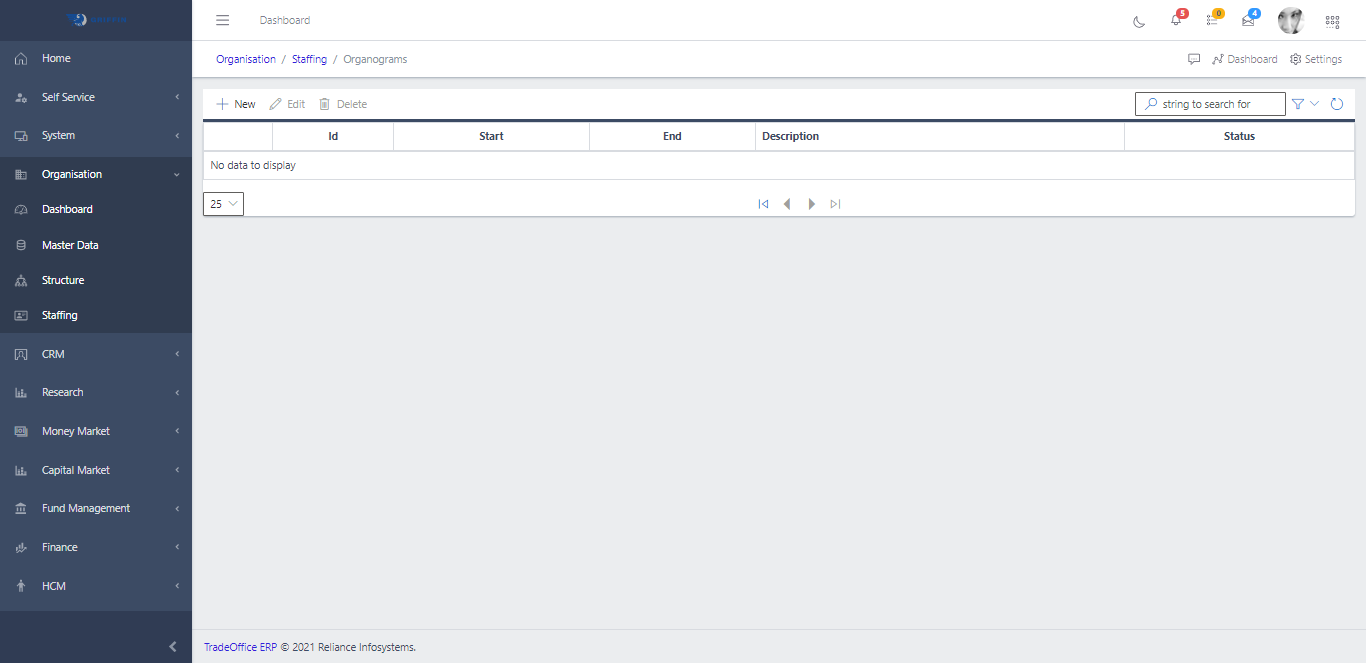This screenshot has width=1366, height=663.
Task: Open the user profile avatar
Action: pos(1291,20)
